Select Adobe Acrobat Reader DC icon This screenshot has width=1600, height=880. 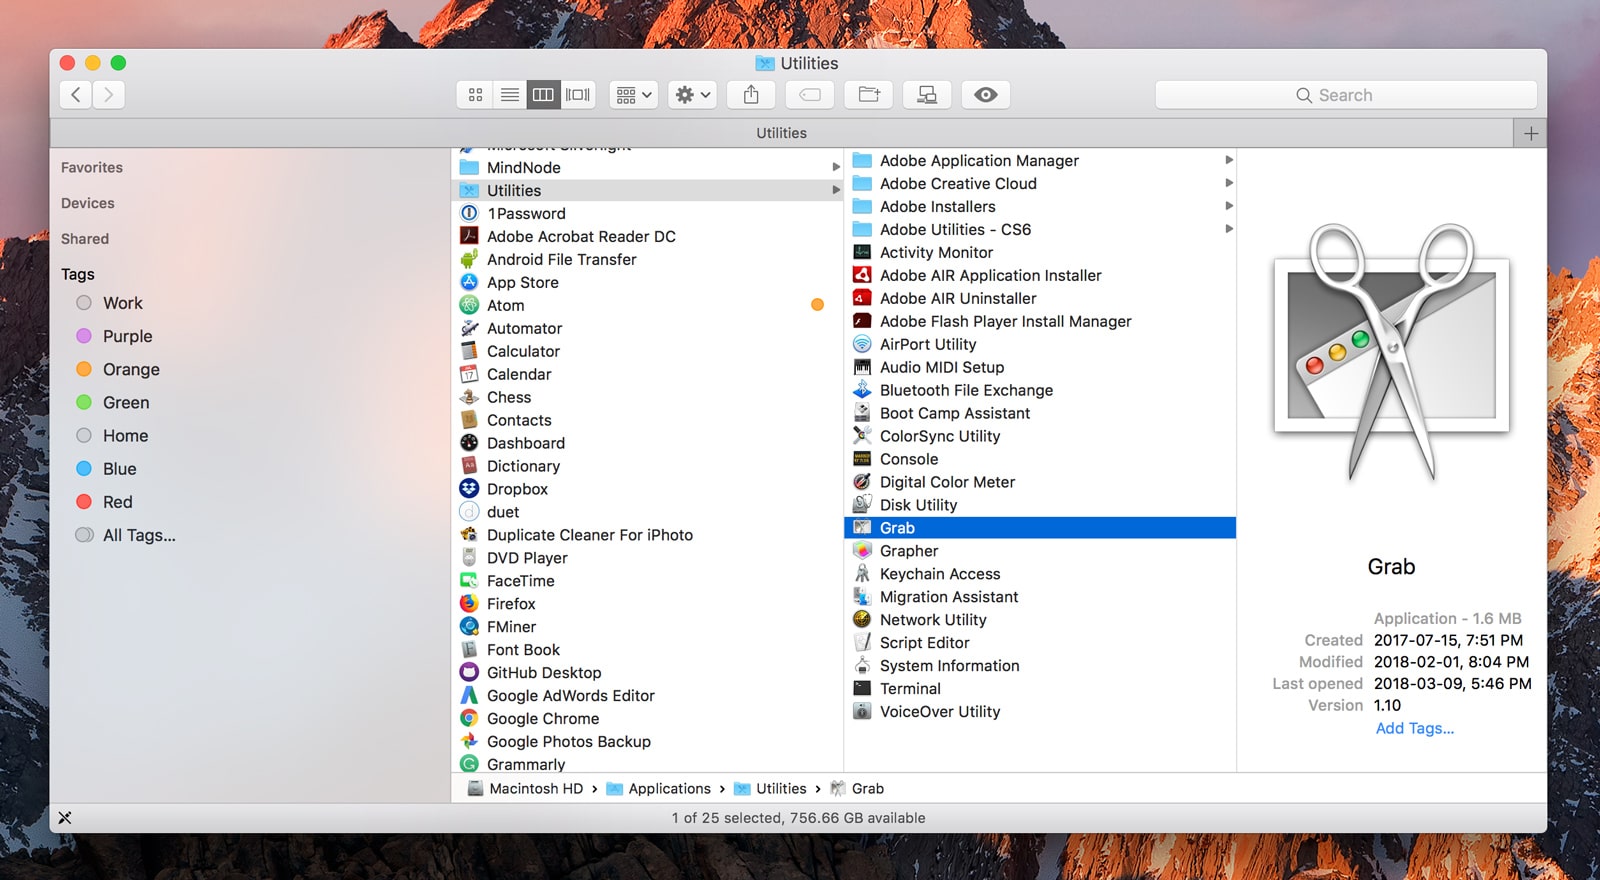point(469,236)
